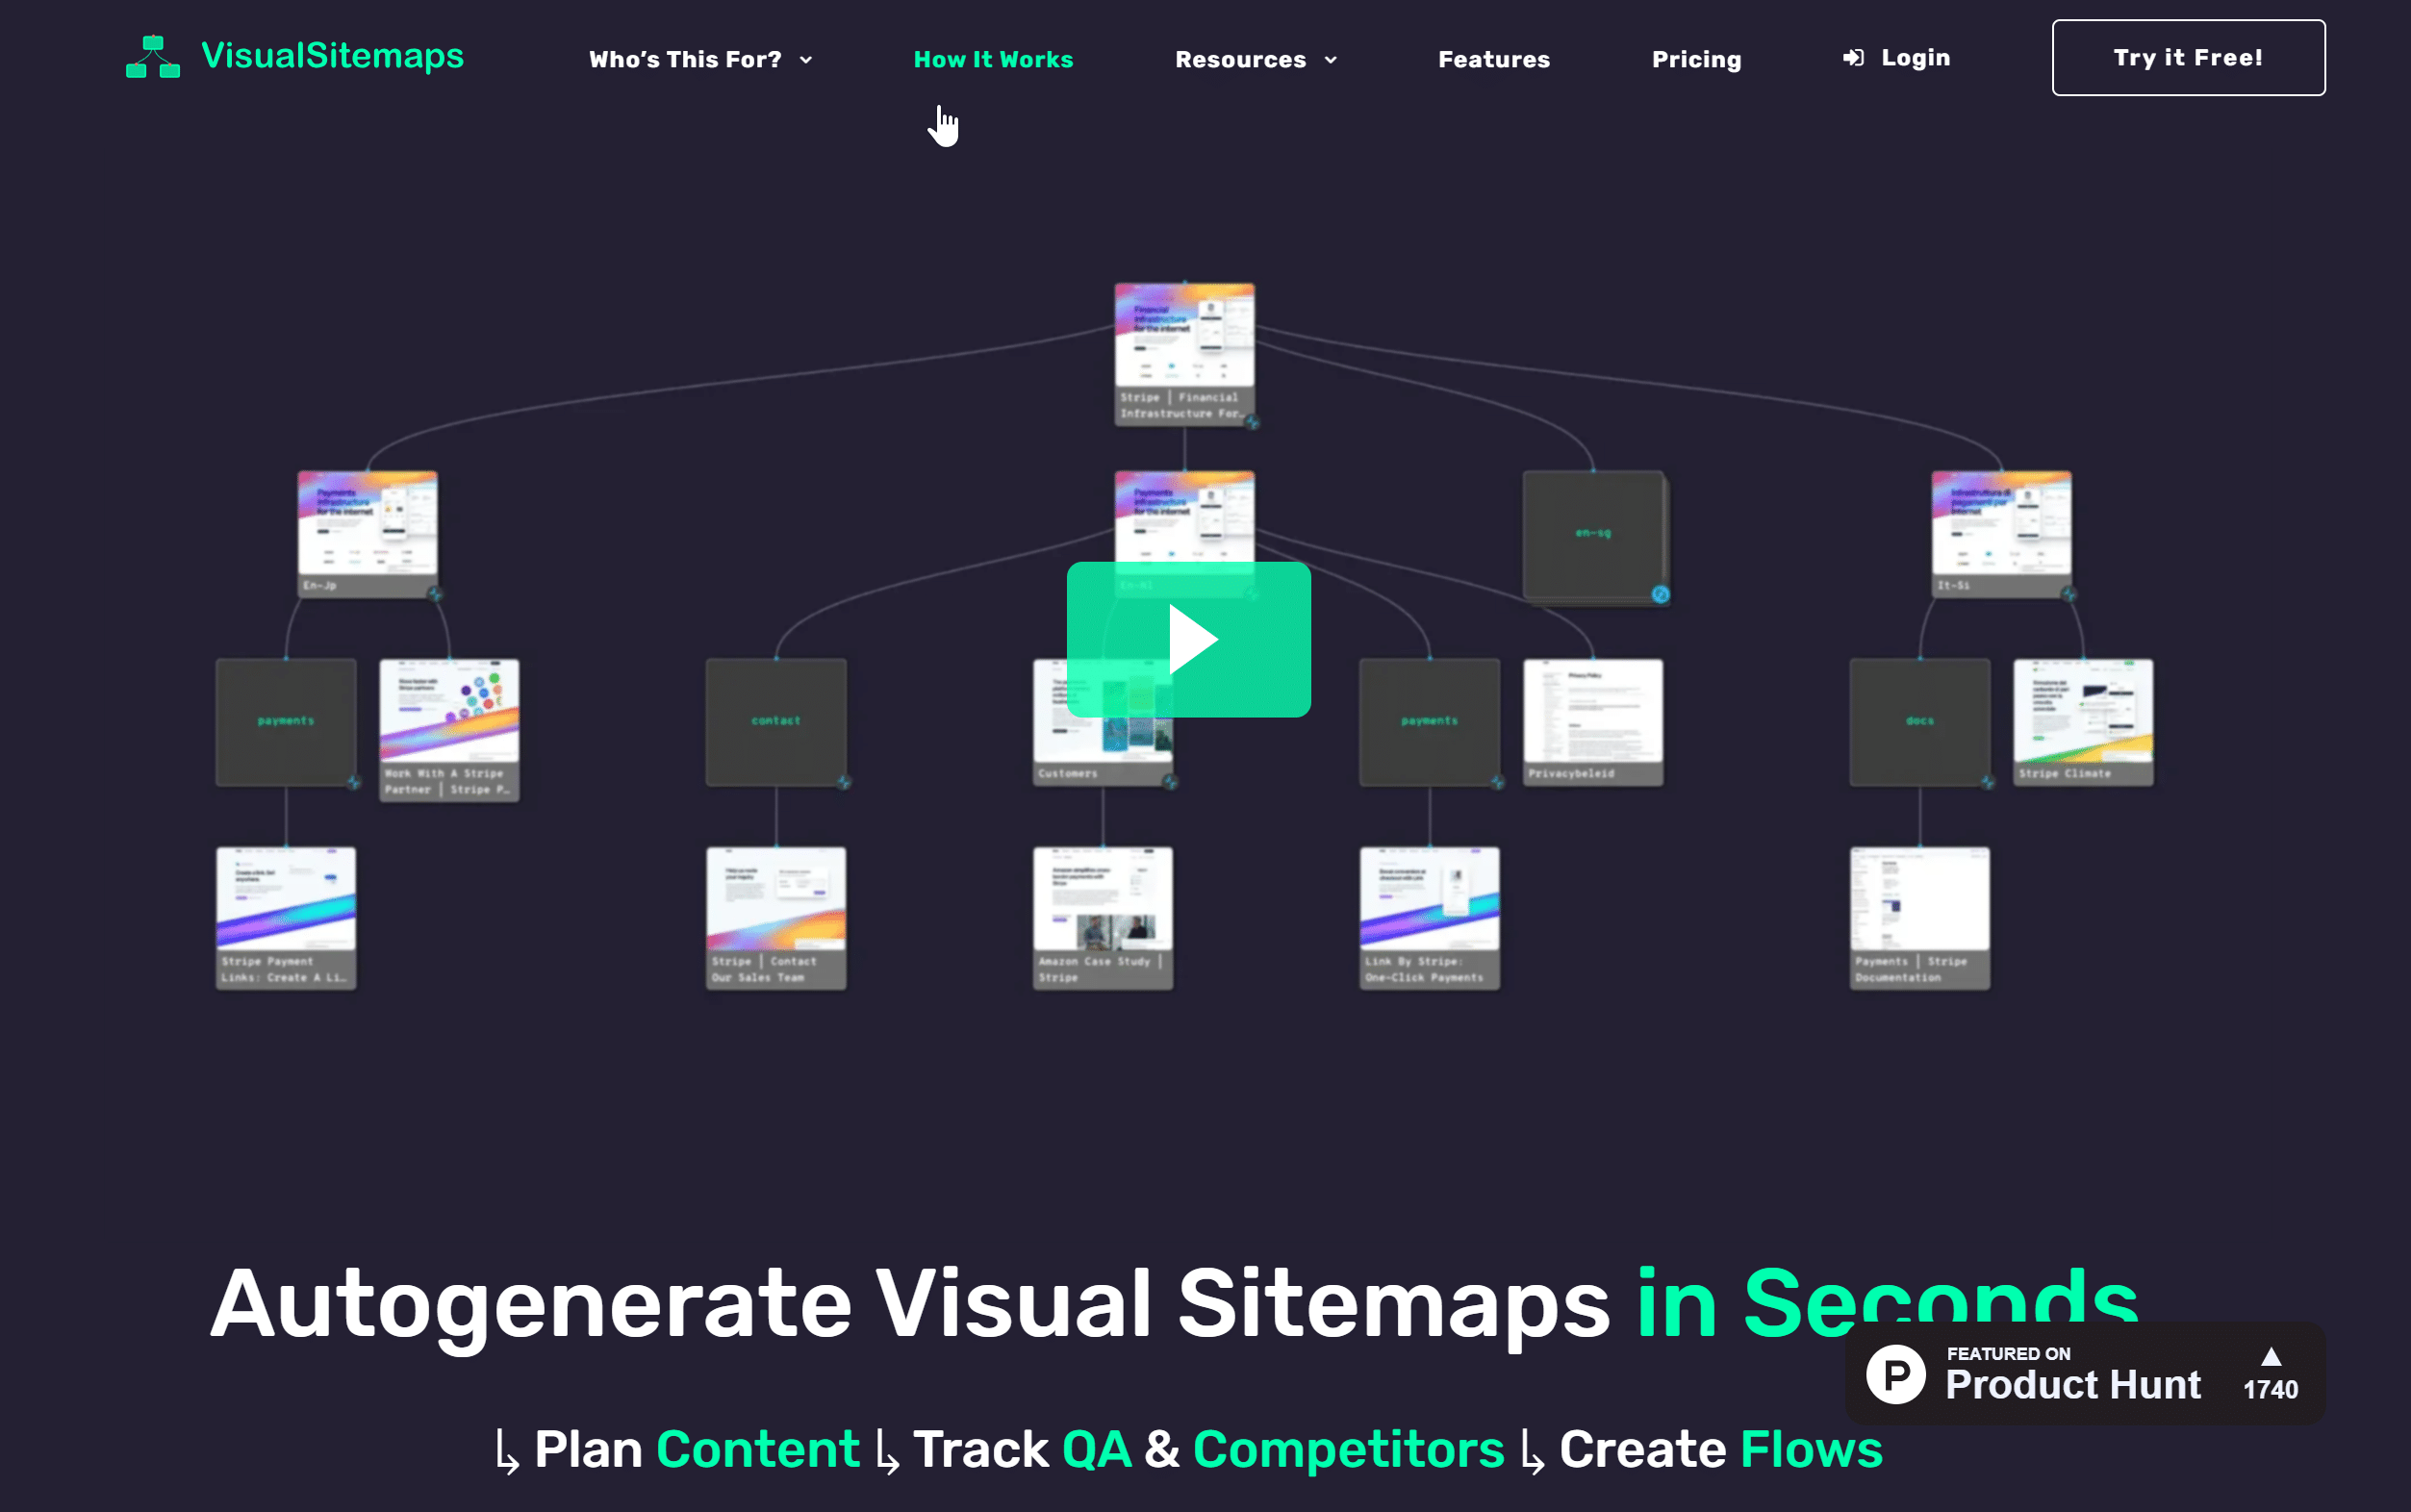
Task: Open the Link By Stripe One-Click Payments thumbnail
Action: [1430, 918]
